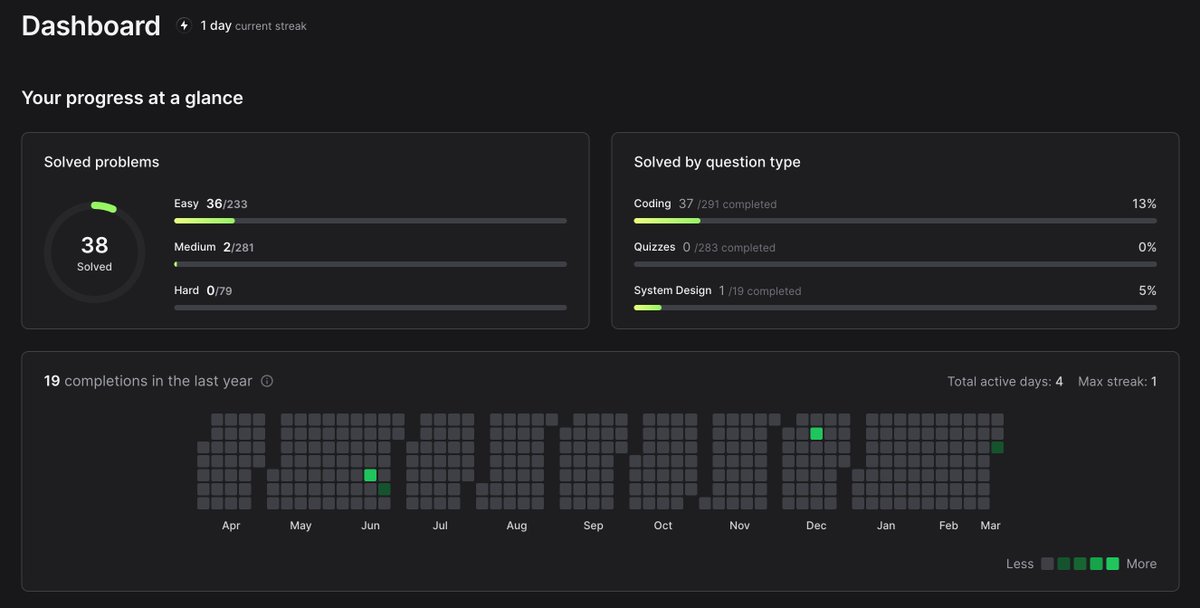1200x608 pixels.
Task: Click the Oct month label
Action: click(663, 526)
